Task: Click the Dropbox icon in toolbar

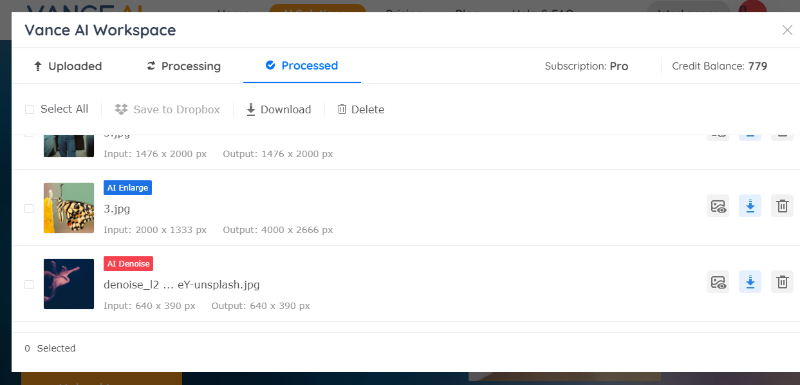Action: pyautogui.click(x=121, y=109)
